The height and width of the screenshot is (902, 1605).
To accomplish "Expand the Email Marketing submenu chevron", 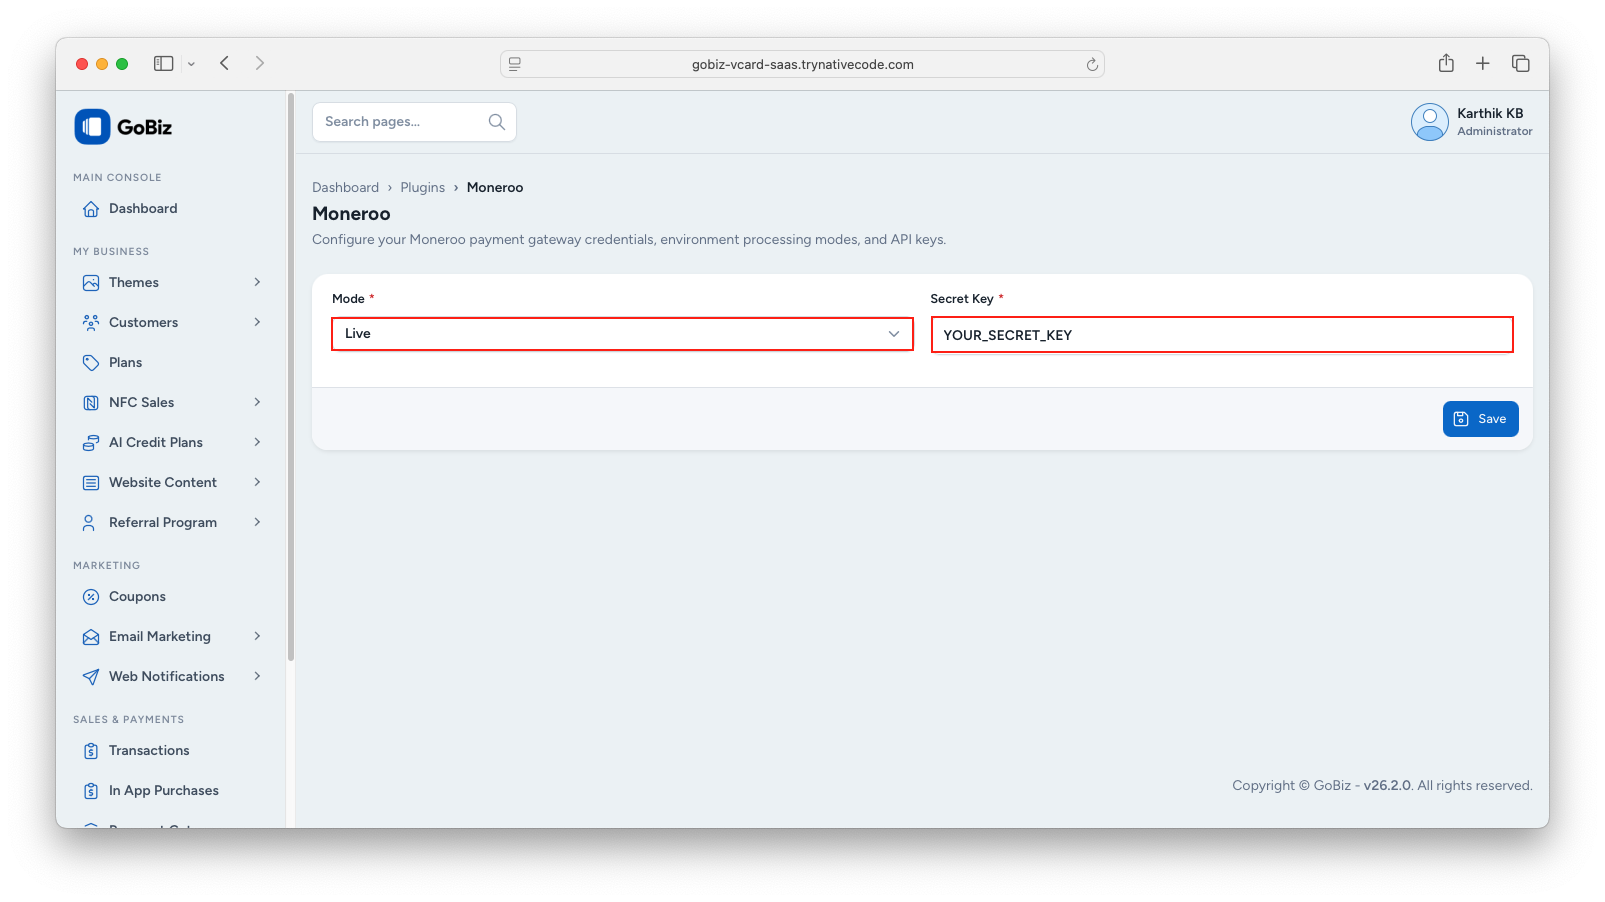I will (x=257, y=636).
